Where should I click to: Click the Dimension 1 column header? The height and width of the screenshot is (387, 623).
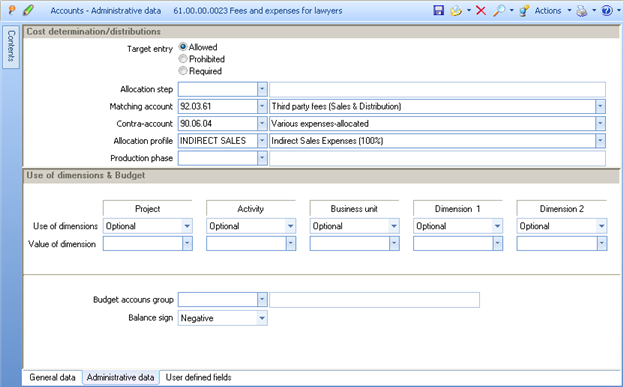pyautogui.click(x=458, y=209)
